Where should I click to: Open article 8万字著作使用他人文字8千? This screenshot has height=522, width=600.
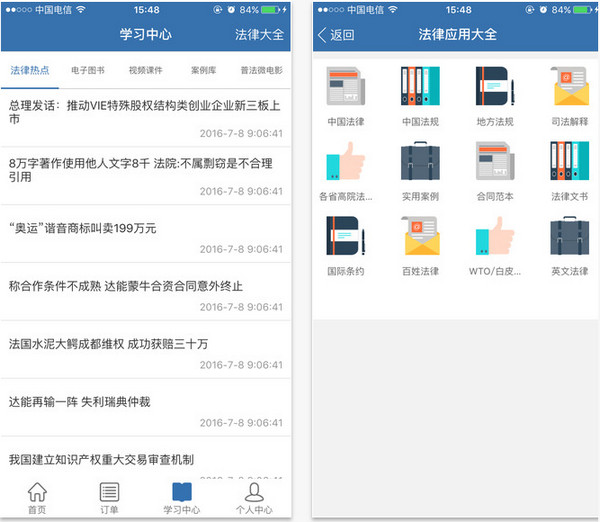(x=146, y=176)
